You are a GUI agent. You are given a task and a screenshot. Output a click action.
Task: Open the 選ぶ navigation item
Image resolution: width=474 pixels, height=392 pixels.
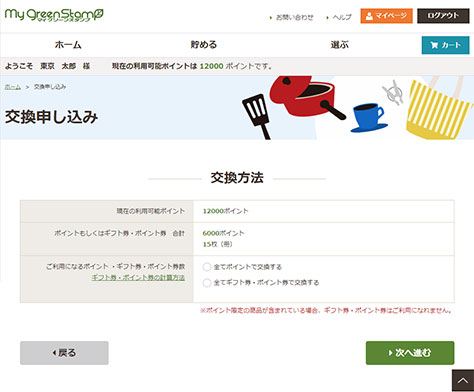[339, 45]
